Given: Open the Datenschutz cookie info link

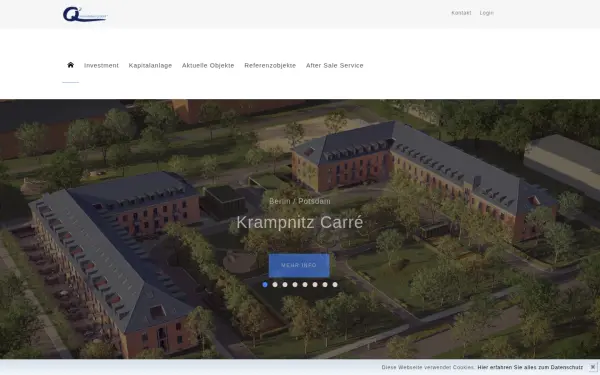Looking at the screenshot, I should coord(530,367).
